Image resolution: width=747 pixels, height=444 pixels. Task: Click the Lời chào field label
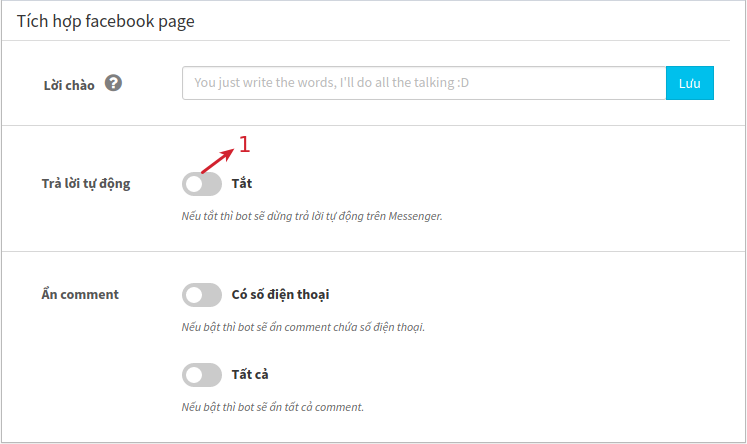(x=69, y=85)
